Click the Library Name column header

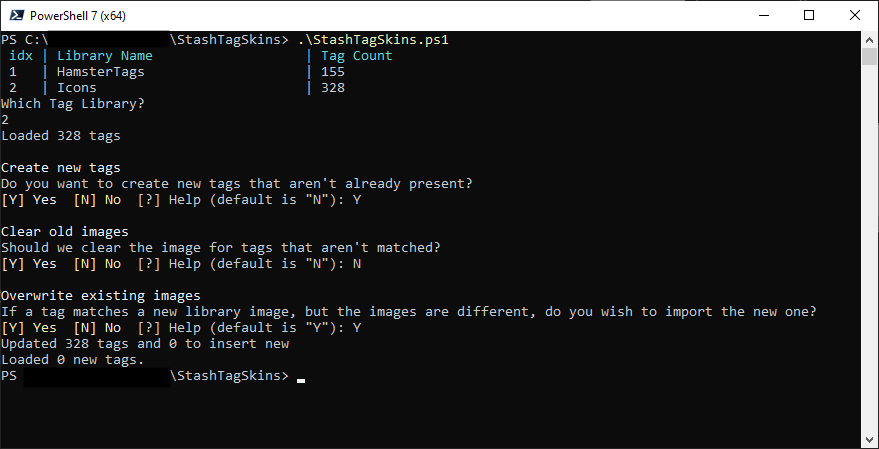click(105, 55)
